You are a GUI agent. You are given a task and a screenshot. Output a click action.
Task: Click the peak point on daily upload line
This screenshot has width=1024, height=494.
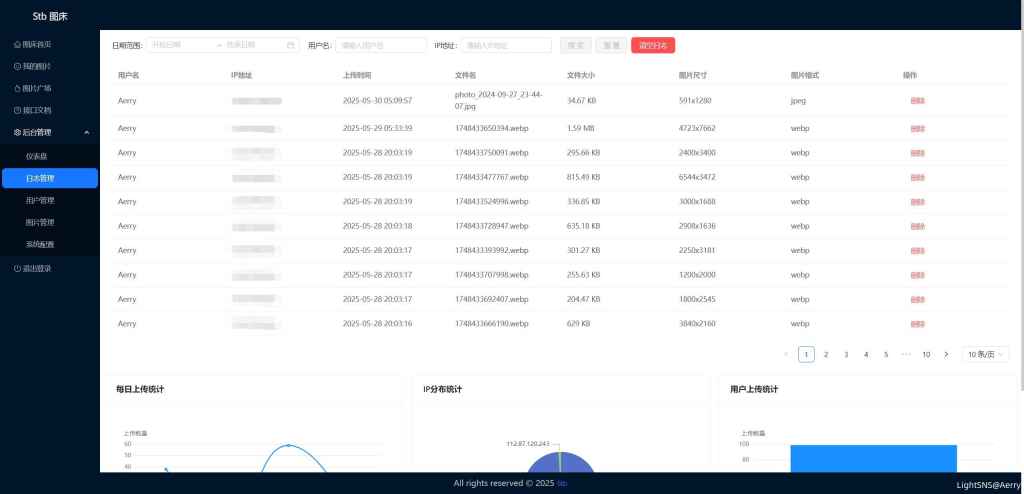[x=289, y=446]
